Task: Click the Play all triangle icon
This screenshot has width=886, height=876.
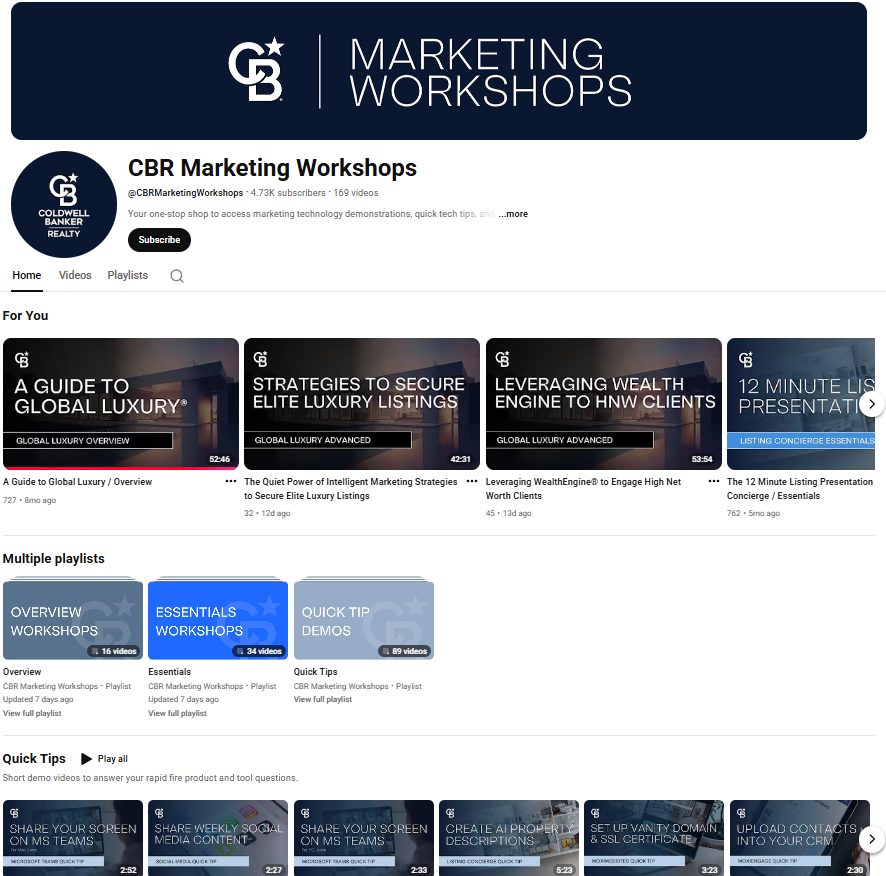Action: tap(86, 758)
